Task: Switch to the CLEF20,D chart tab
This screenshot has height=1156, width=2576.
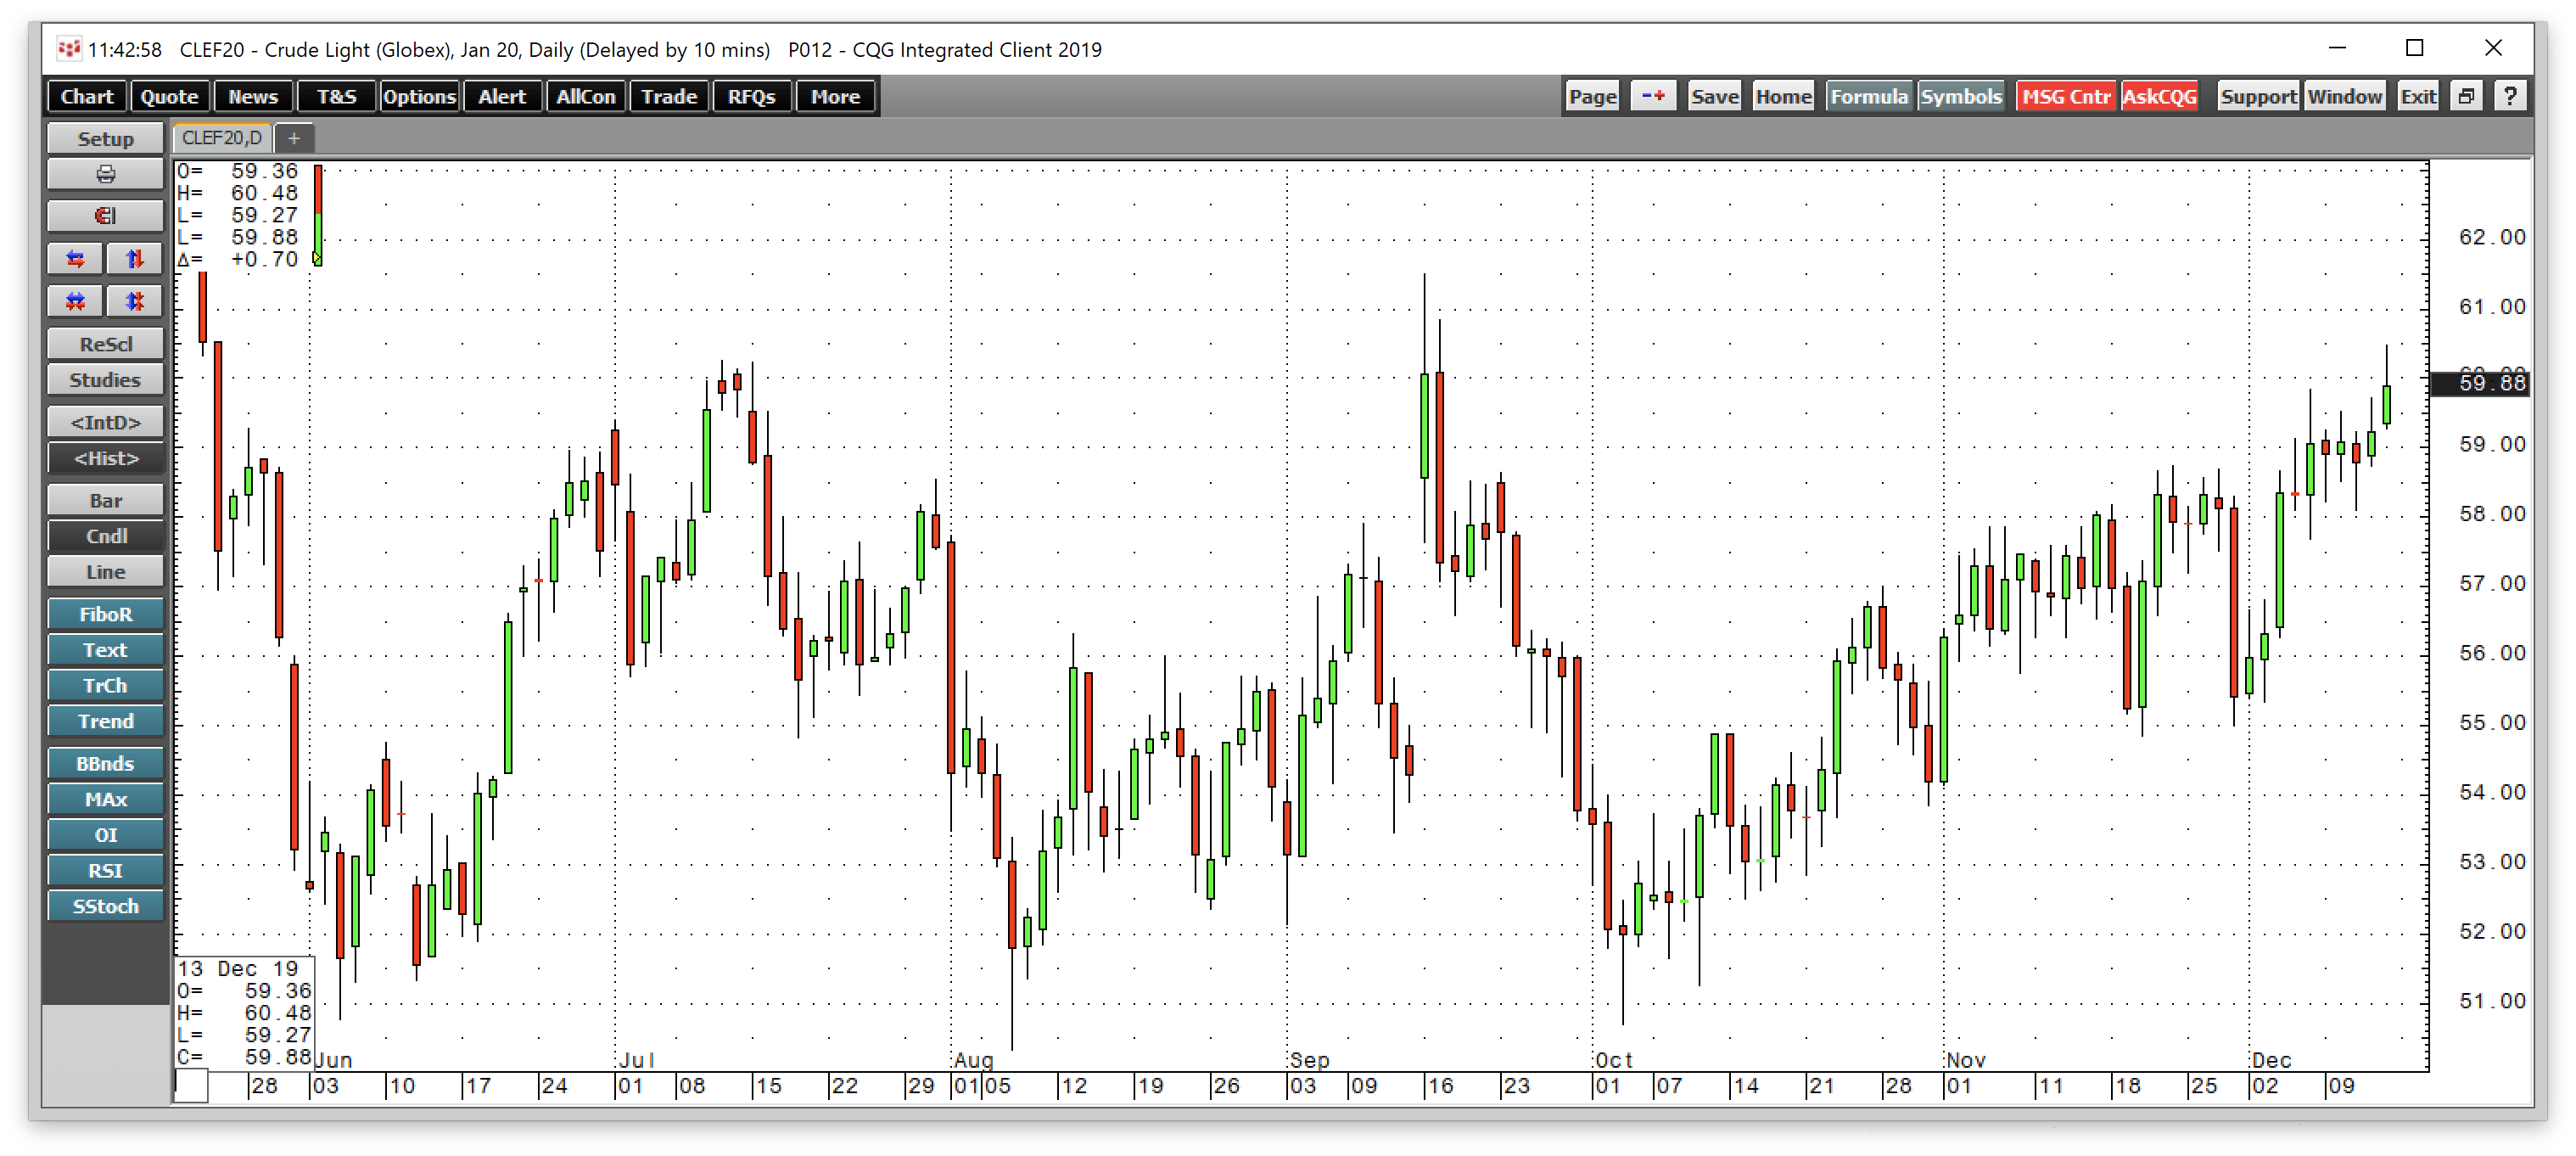Action: coord(221,138)
